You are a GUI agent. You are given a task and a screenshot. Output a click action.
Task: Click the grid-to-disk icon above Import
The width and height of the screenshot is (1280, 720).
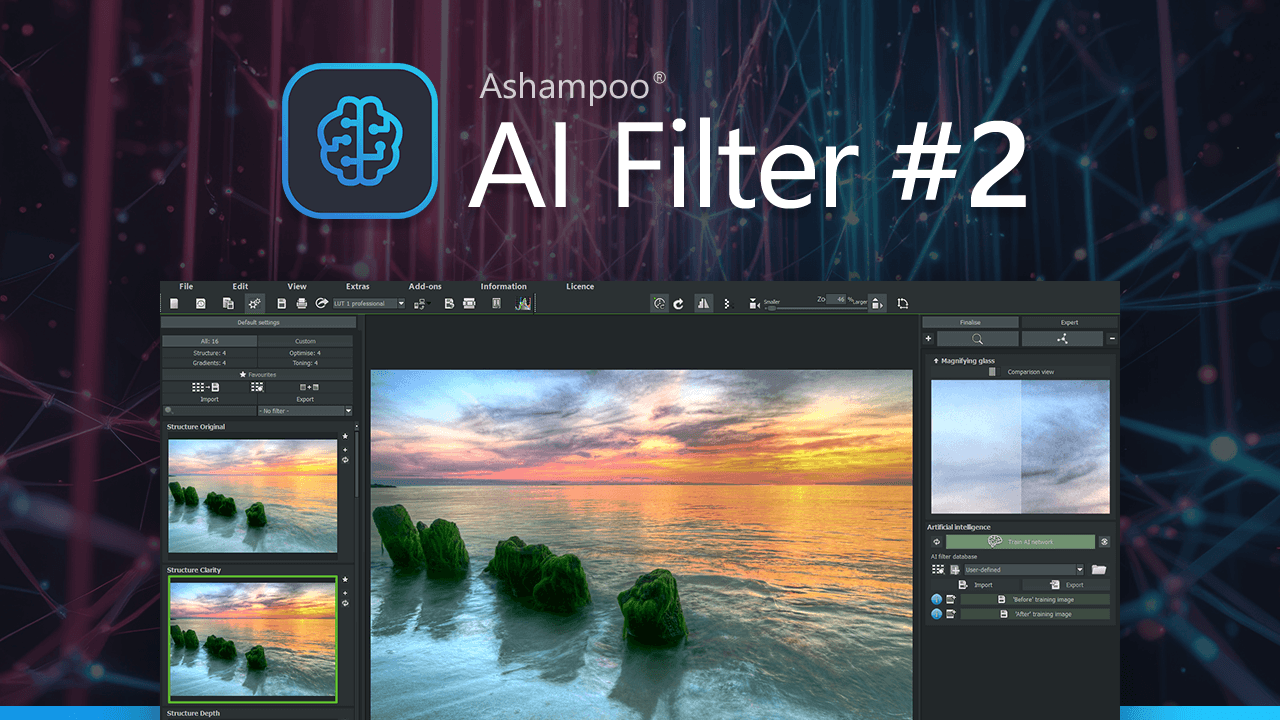(206, 387)
